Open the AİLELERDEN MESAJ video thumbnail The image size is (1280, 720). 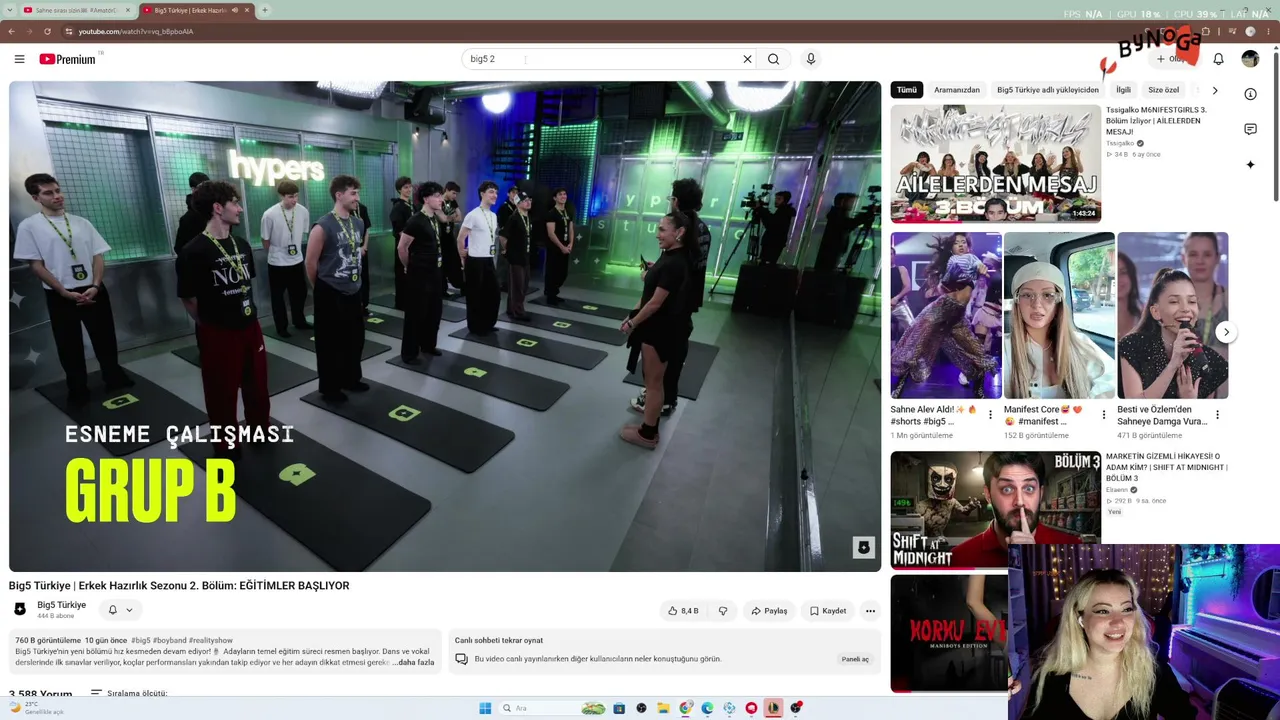pos(995,163)
